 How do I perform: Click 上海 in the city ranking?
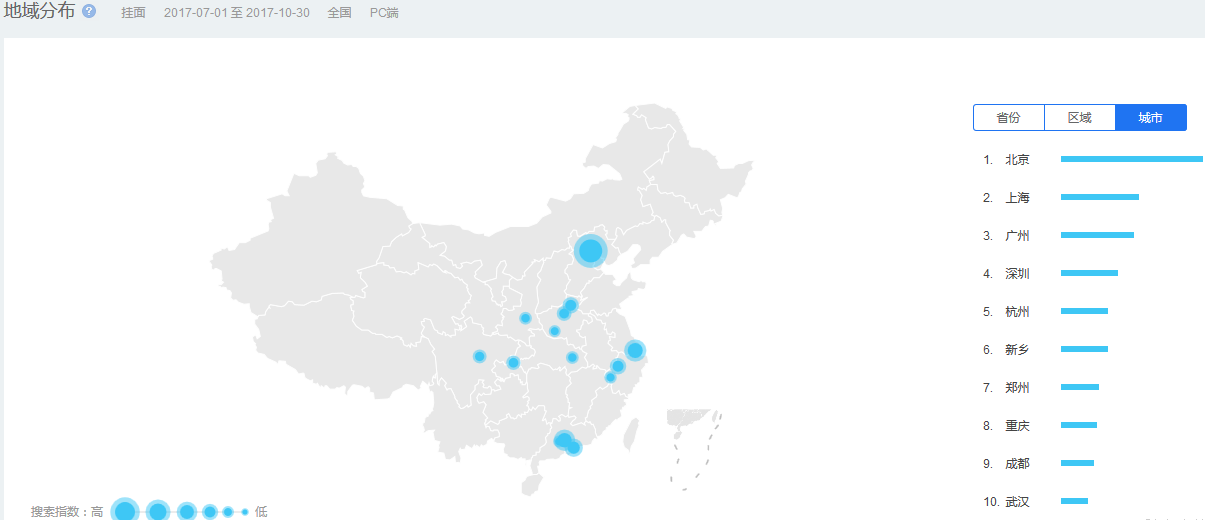[1017, 198]
